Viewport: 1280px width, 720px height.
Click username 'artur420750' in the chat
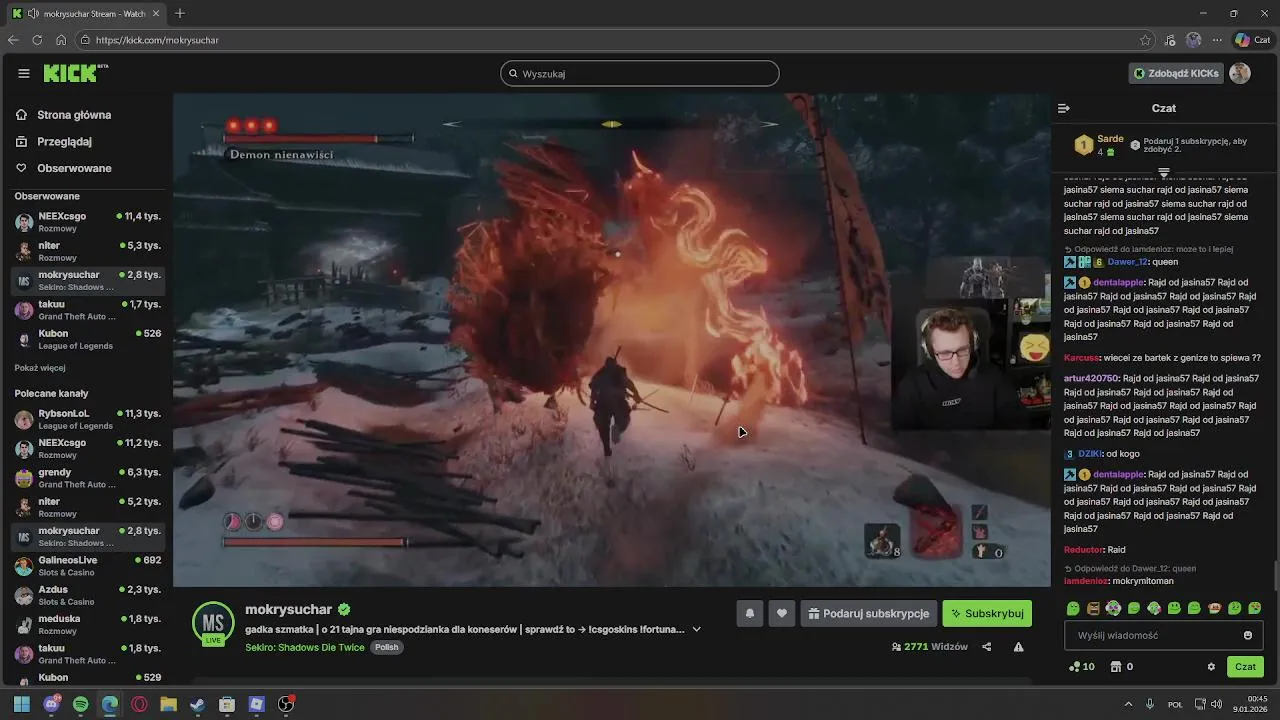[1091, 379]
